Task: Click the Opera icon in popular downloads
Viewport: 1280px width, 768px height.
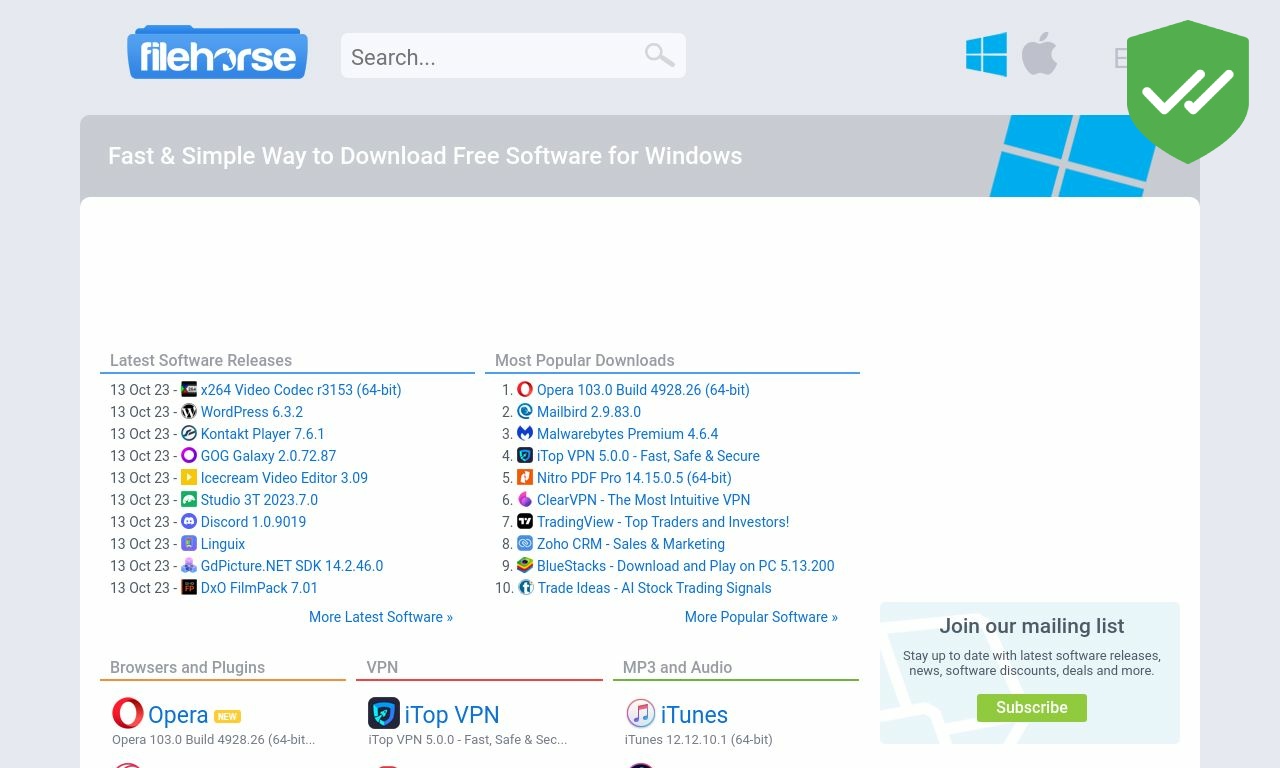Action: pyautogui.click(x=525, y=389)
